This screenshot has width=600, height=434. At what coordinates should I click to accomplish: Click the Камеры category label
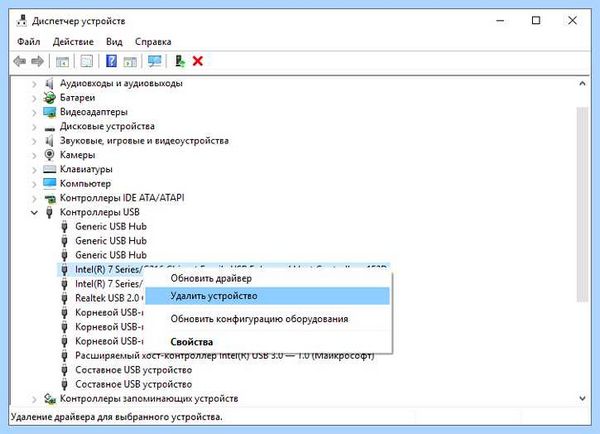point(77,155)
